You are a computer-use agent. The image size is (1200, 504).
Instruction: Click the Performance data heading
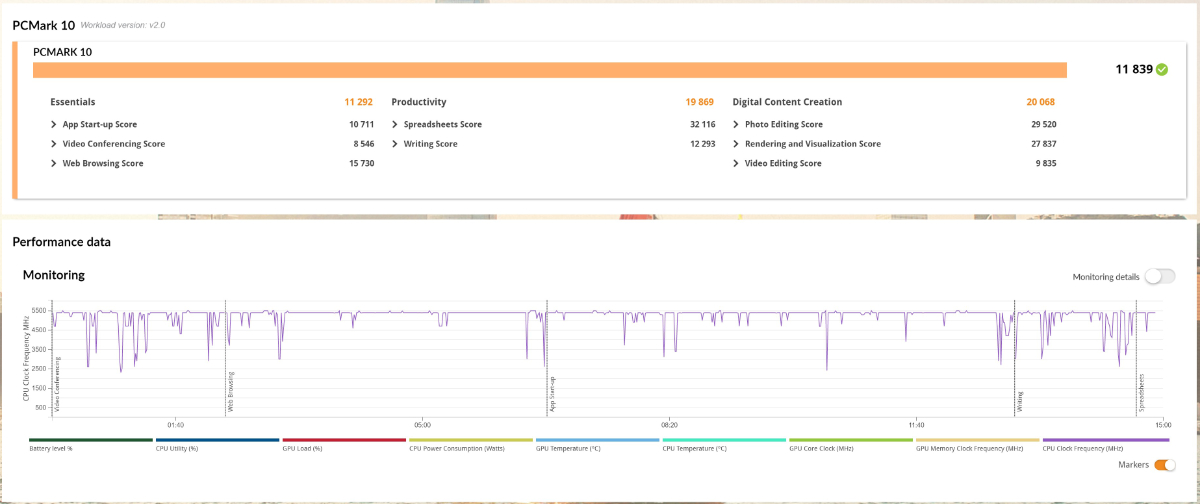(62, 242)
